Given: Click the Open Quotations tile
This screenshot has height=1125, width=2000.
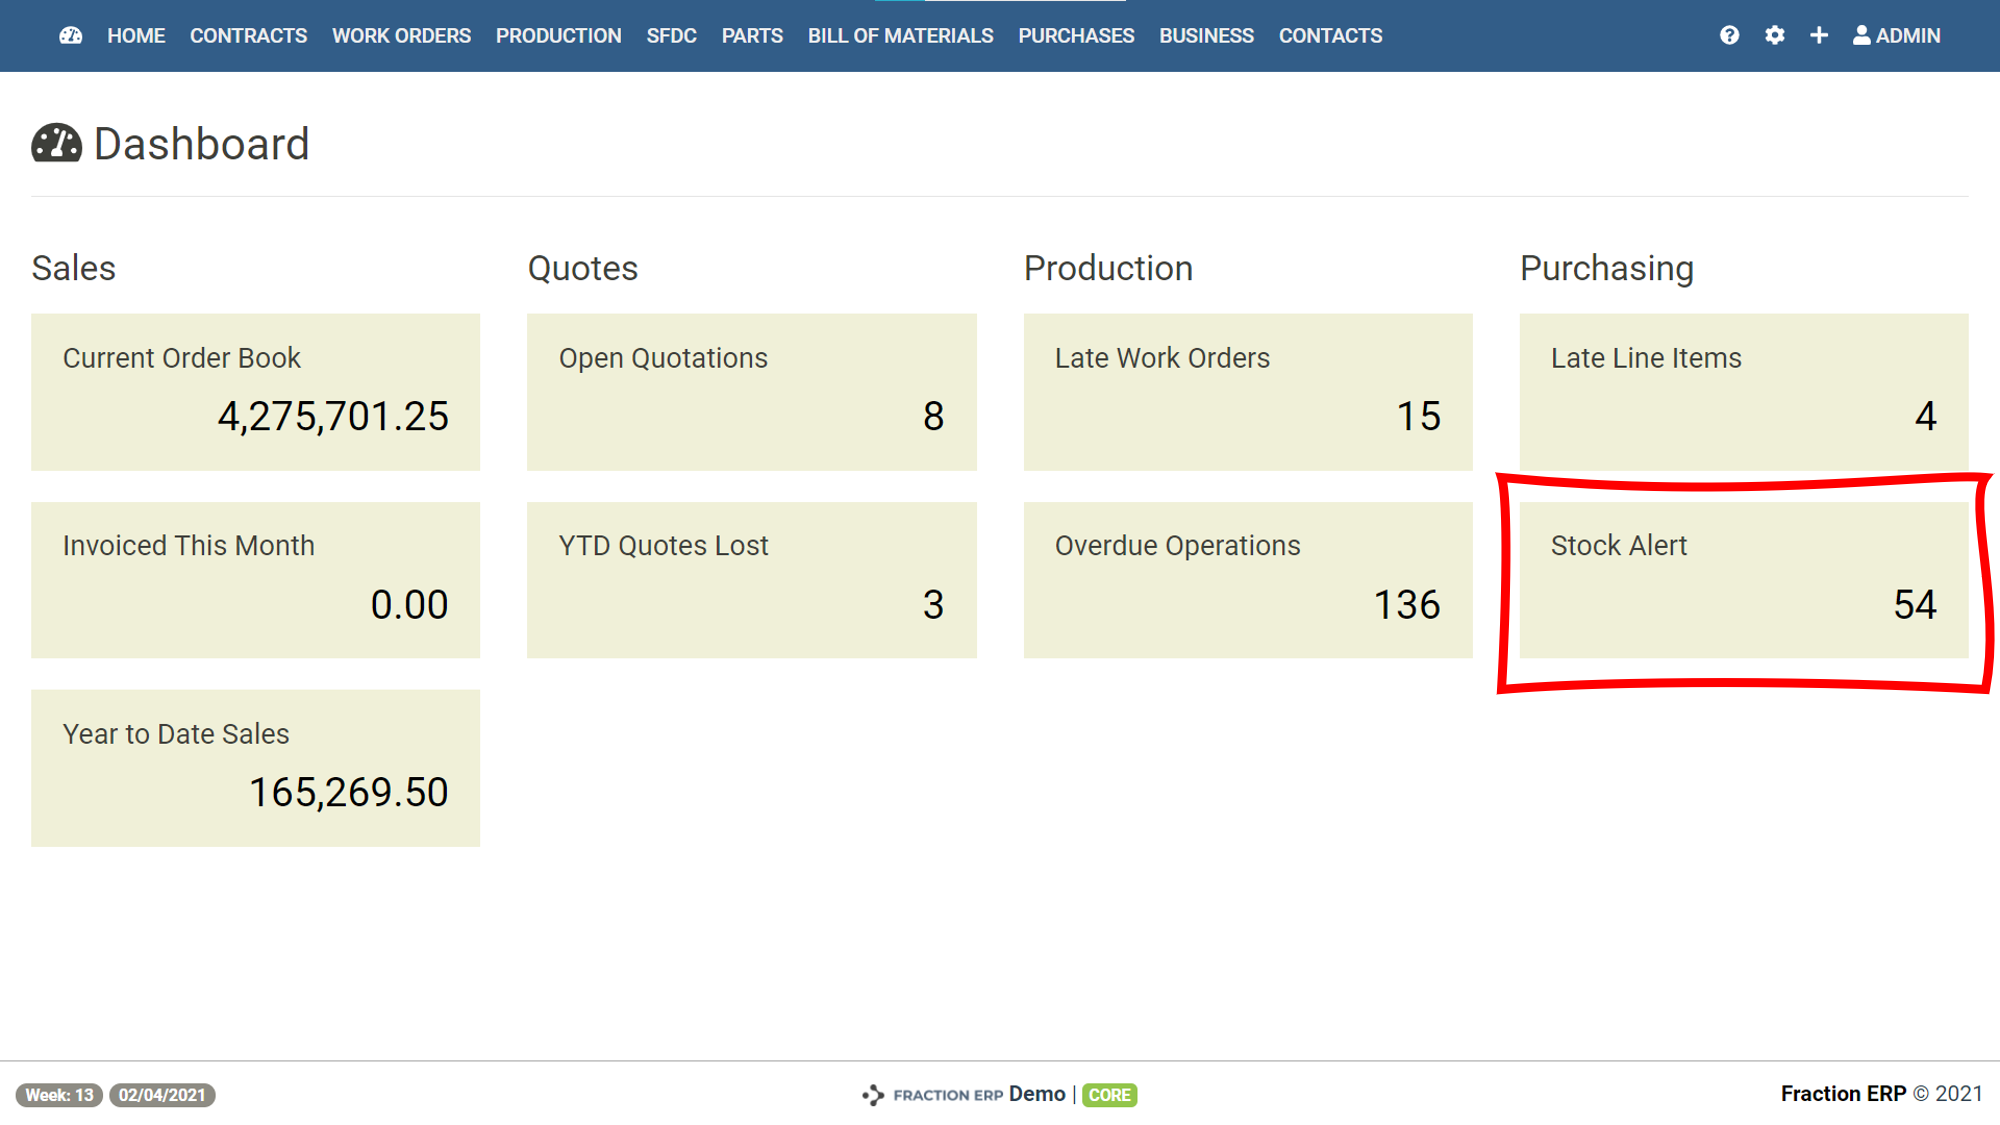Looking at the screenshot, I should [751, 392].
